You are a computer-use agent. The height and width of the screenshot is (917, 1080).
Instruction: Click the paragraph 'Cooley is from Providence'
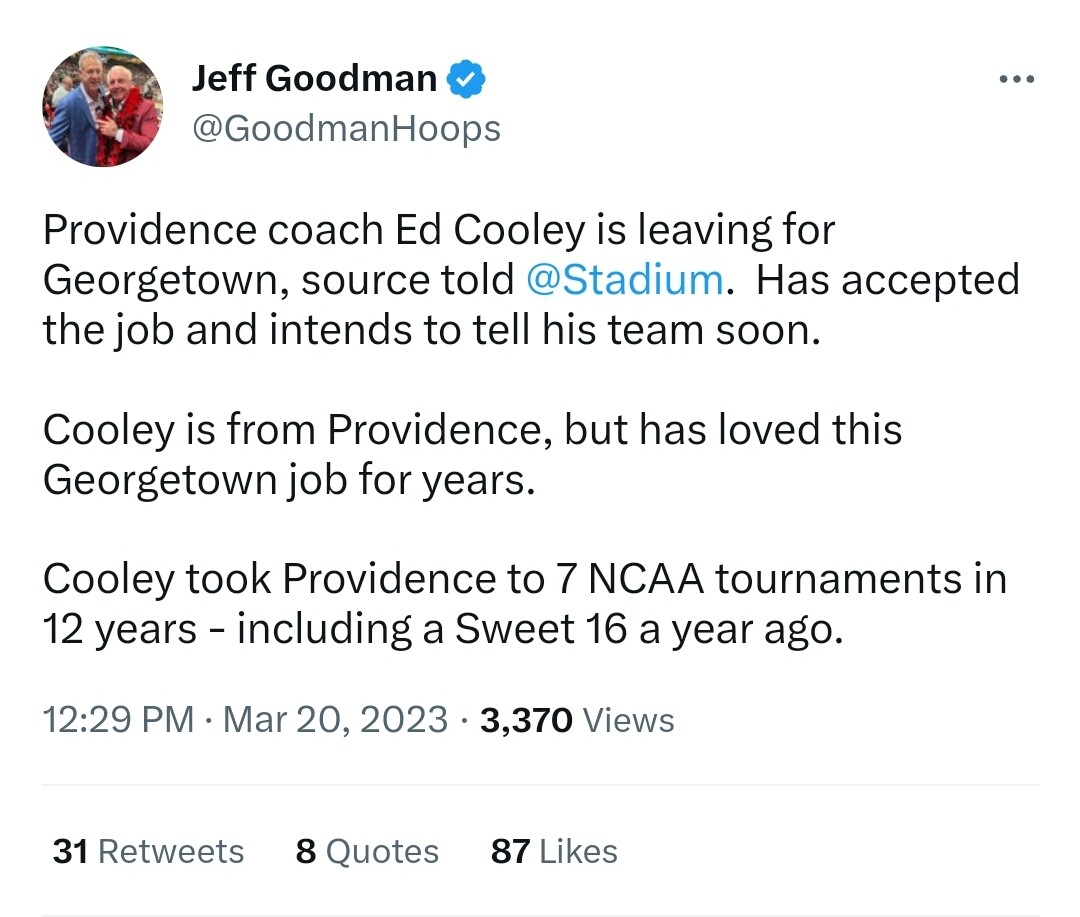(472, 430)
